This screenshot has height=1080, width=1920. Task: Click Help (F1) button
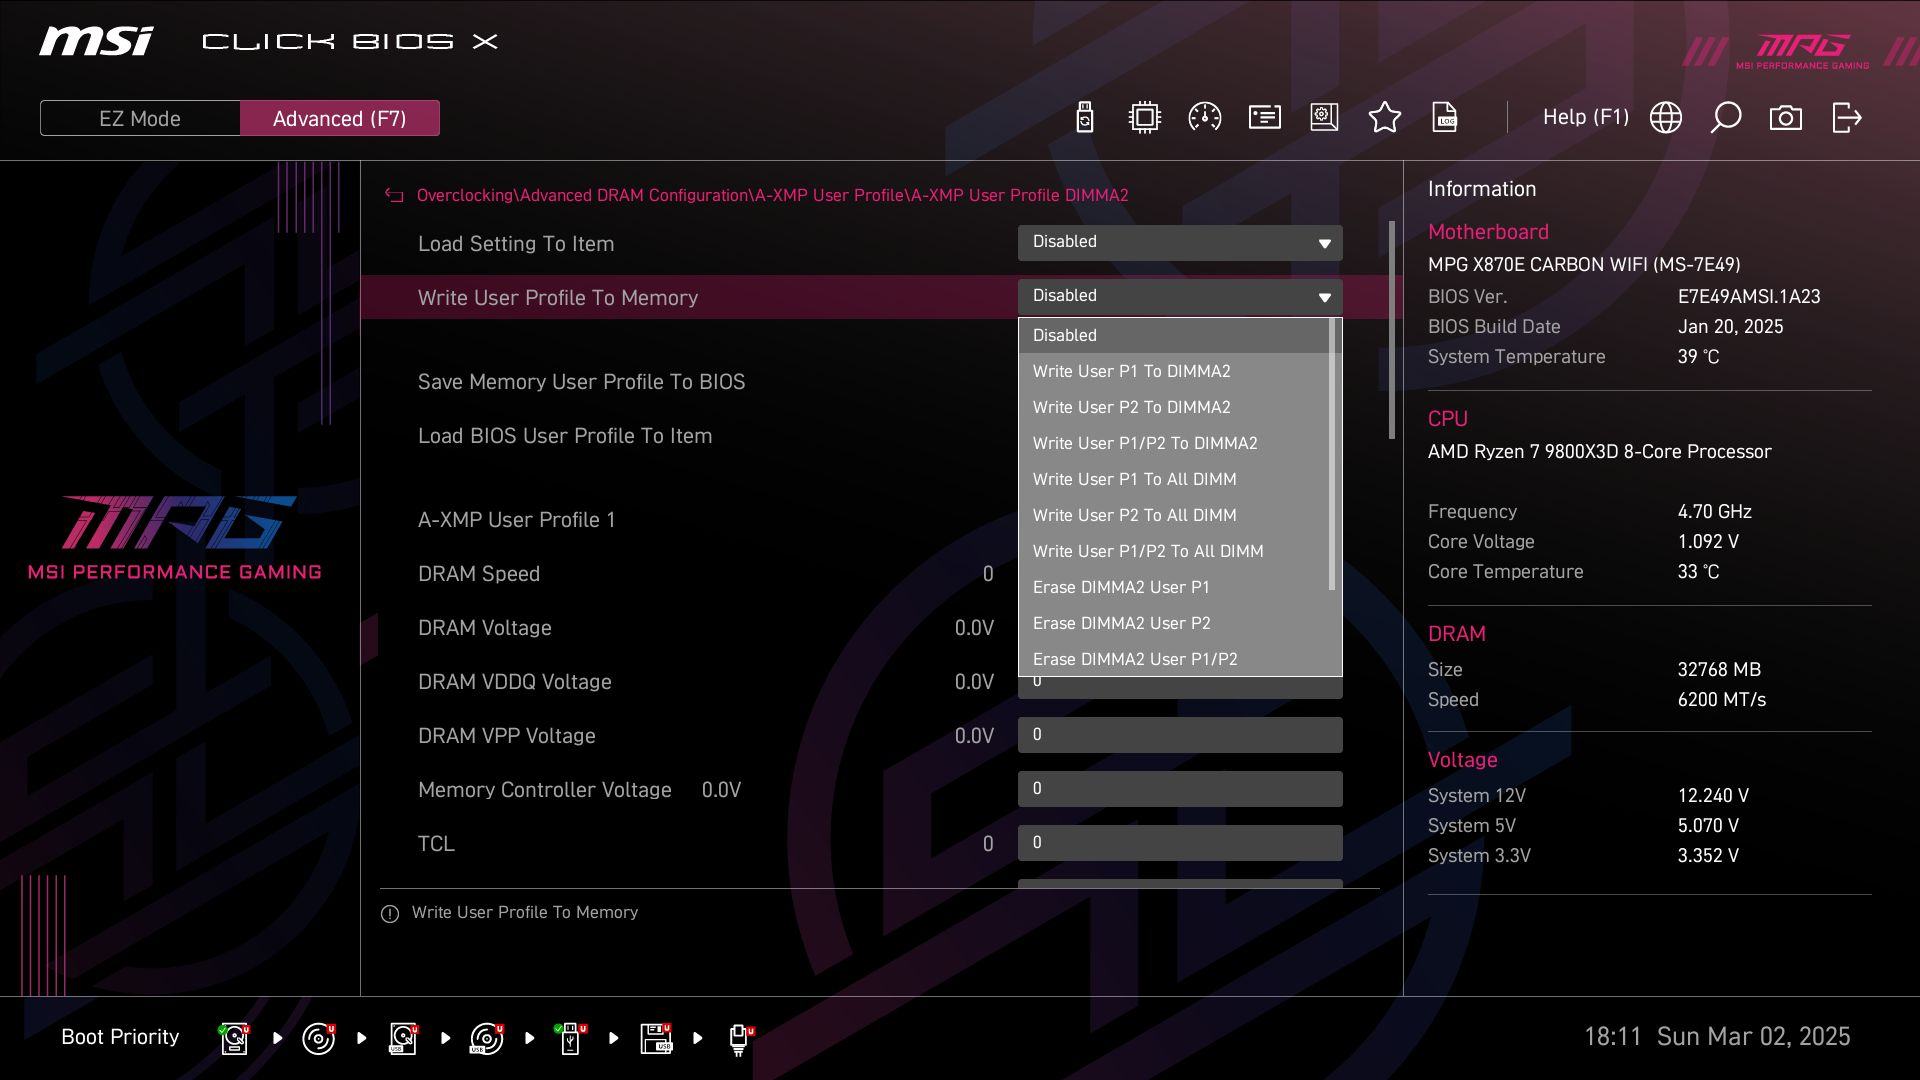tap(1585, 118)
